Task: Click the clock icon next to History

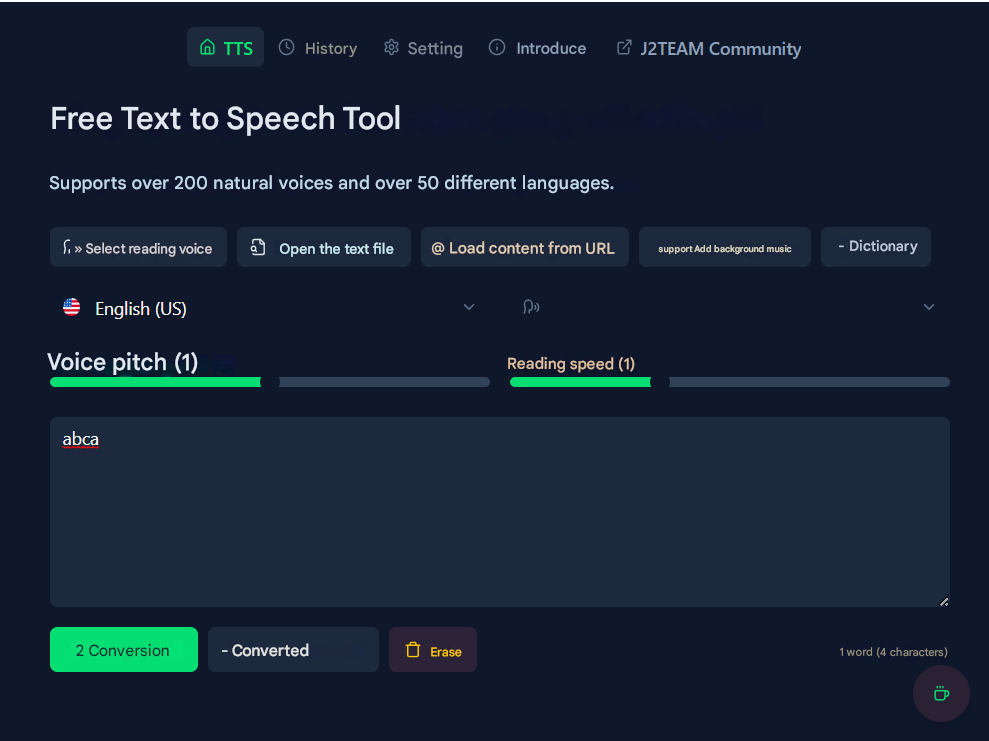Action: tap(287, 47)
